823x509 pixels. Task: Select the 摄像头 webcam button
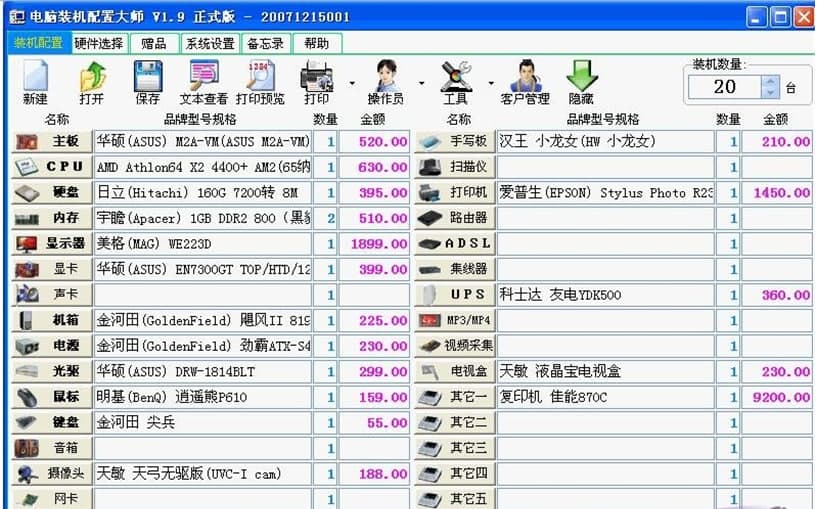pyautogui.click(x=51, y=474)
